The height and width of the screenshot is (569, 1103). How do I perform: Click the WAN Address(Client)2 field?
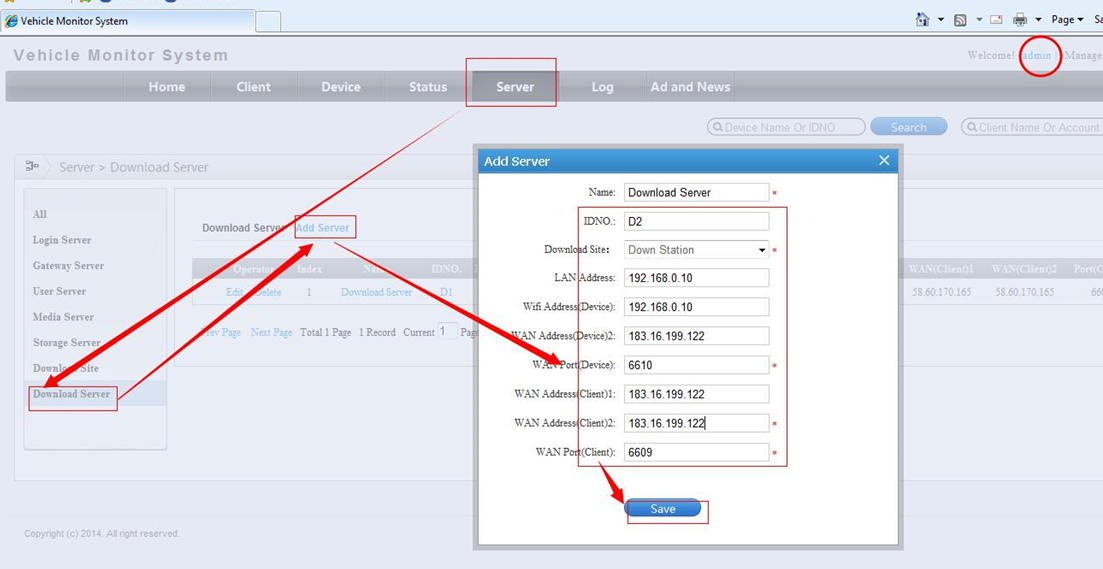[696, 423]
